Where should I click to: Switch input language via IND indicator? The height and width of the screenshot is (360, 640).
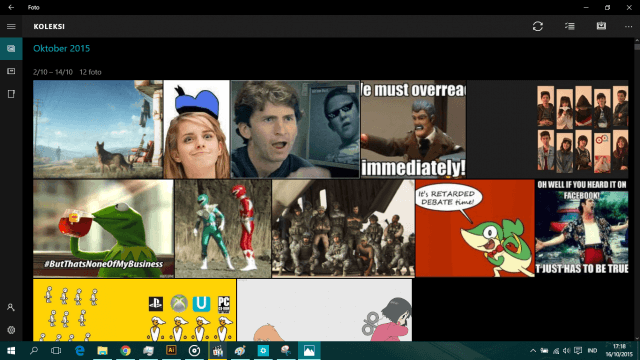coord(592,351)
